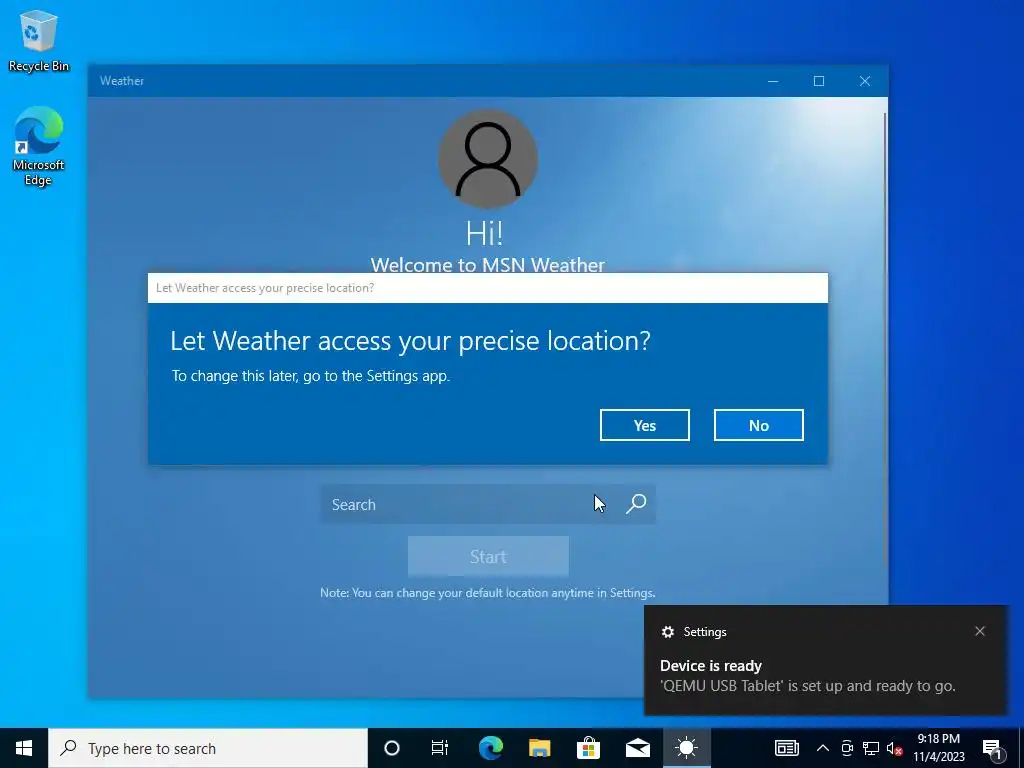Click the Settings gear icon in notification
Image resolution: width=1024 pixels, height=768 pixels.
(x=667, y=632)
